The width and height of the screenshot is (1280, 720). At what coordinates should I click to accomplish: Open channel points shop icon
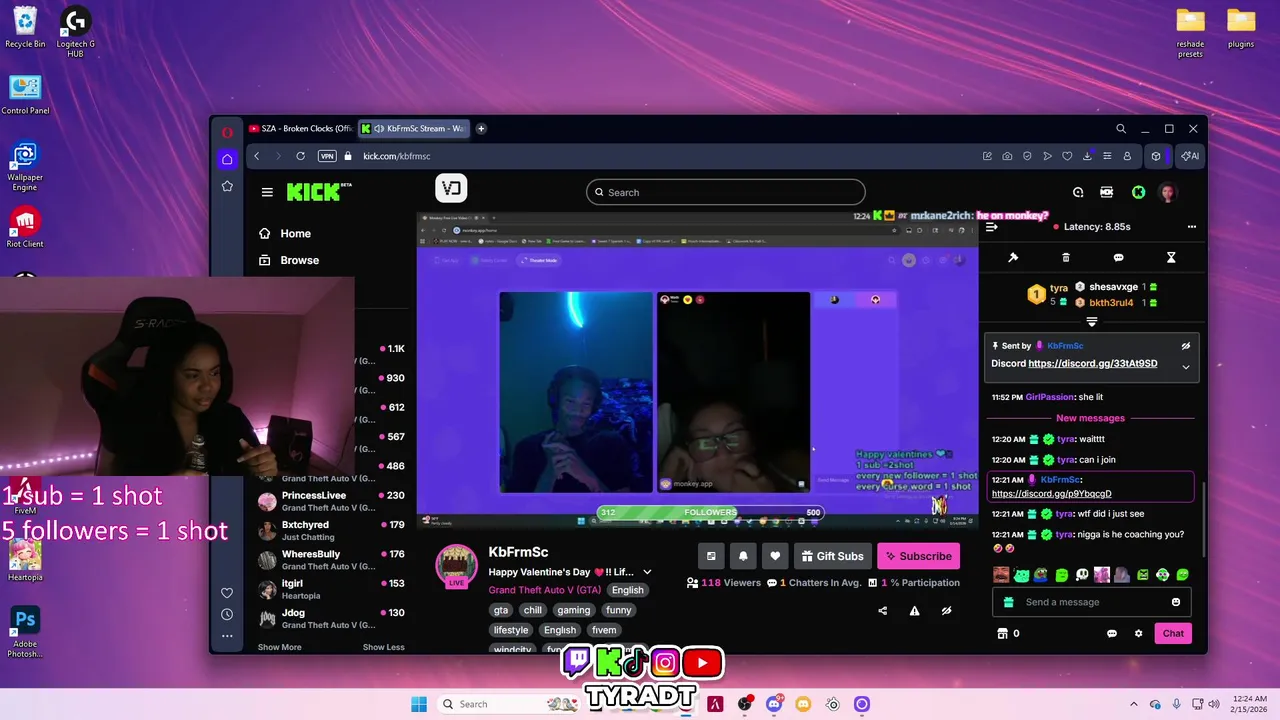[1003, 633]
